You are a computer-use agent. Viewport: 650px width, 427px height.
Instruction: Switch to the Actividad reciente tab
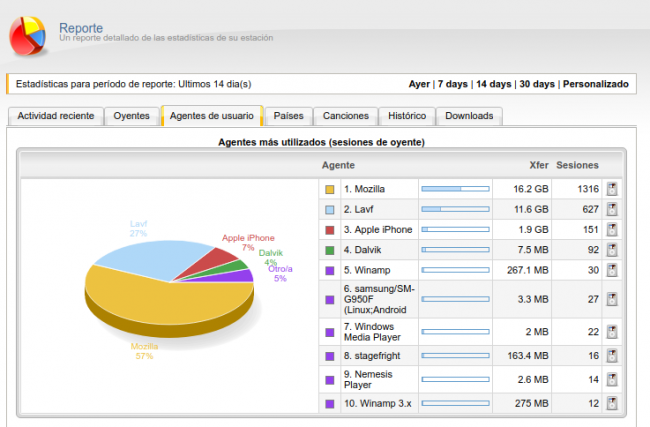(x=56, y=116)
